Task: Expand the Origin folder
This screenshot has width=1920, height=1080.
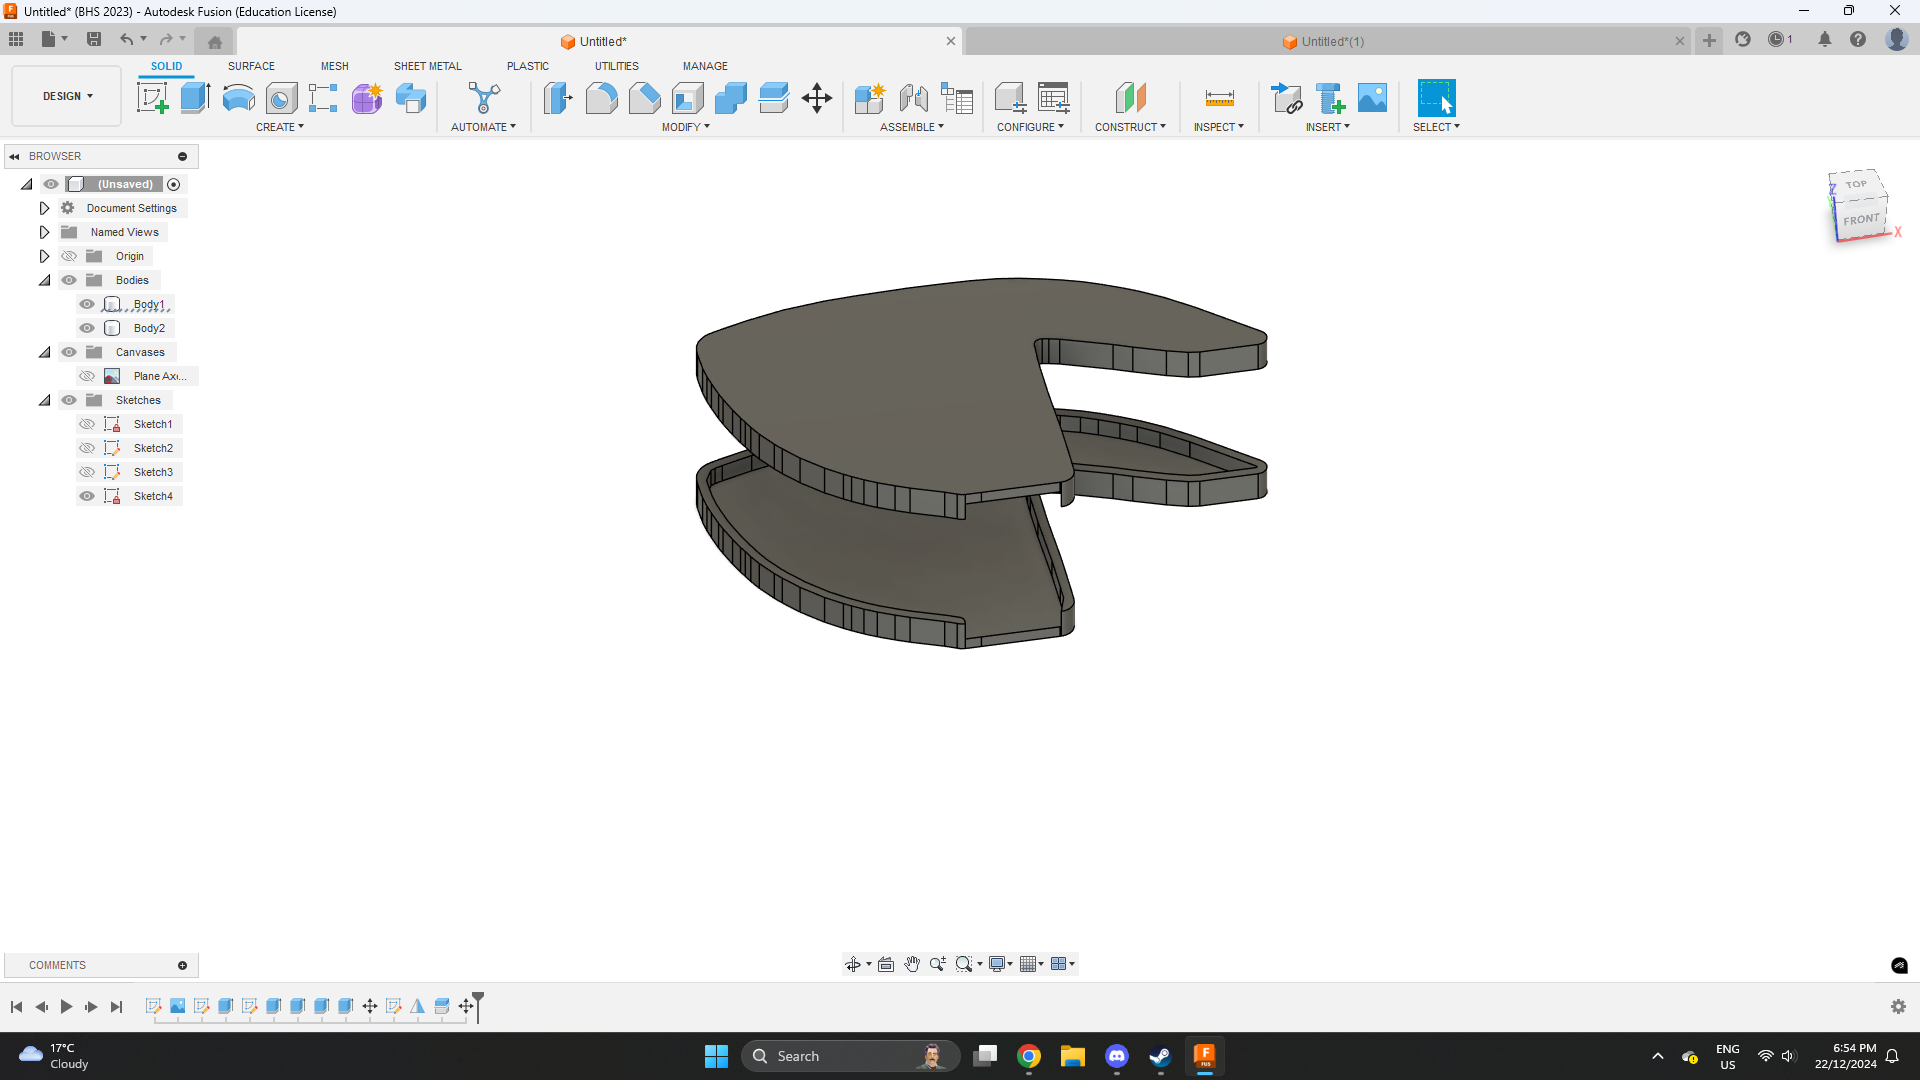Action: (44, 256)
